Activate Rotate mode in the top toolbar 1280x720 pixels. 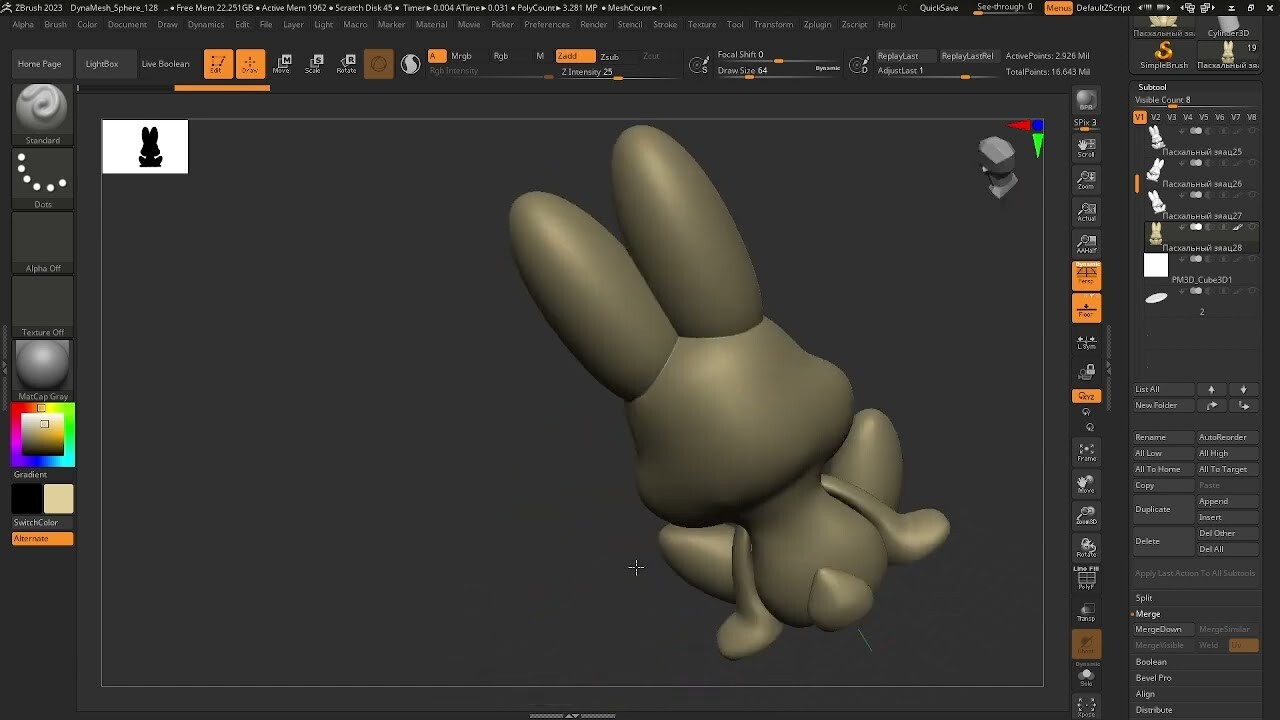(x=347, y=63)
